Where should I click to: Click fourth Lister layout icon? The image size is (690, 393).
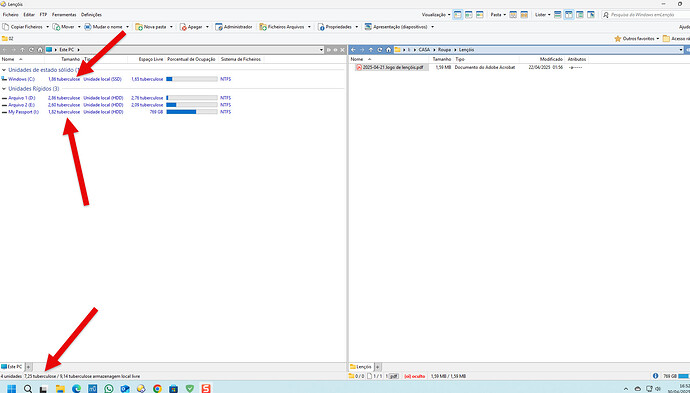tap(591, 15)
